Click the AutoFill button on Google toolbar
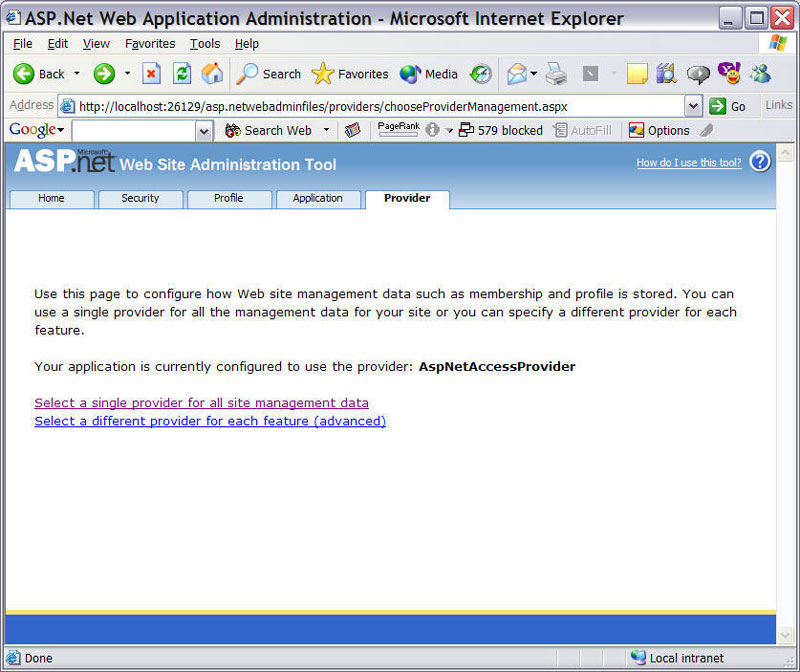Screen dimensions: 800x672 coord(582,131)
